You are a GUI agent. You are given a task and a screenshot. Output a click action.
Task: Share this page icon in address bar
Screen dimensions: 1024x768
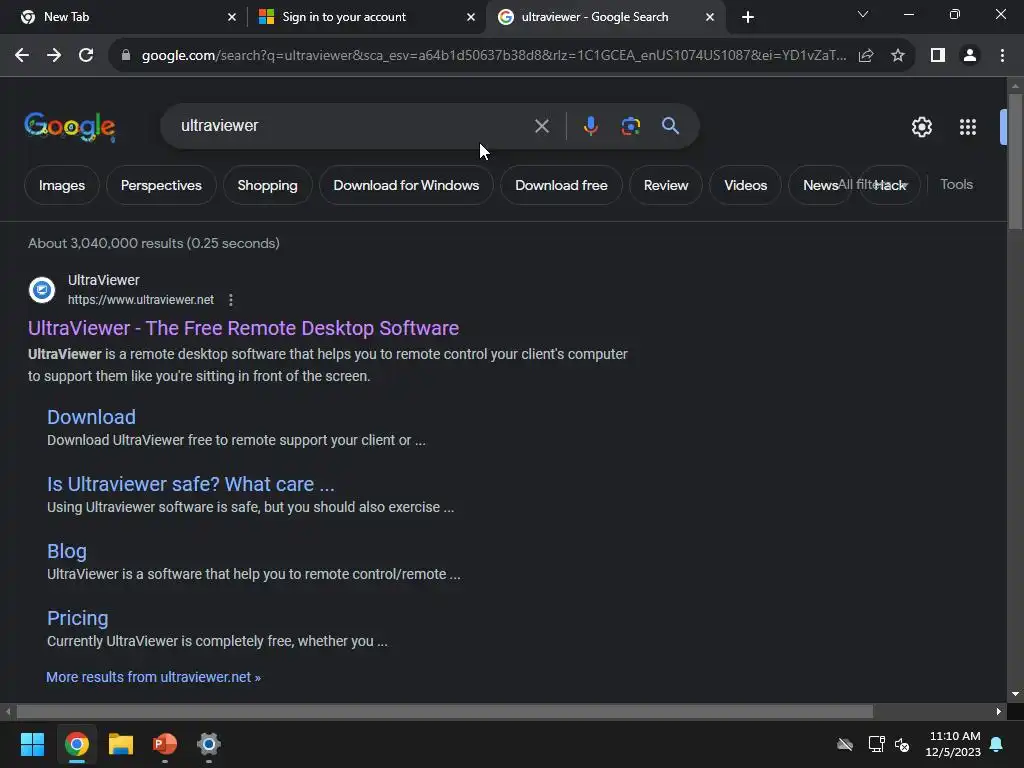[866, 56]
